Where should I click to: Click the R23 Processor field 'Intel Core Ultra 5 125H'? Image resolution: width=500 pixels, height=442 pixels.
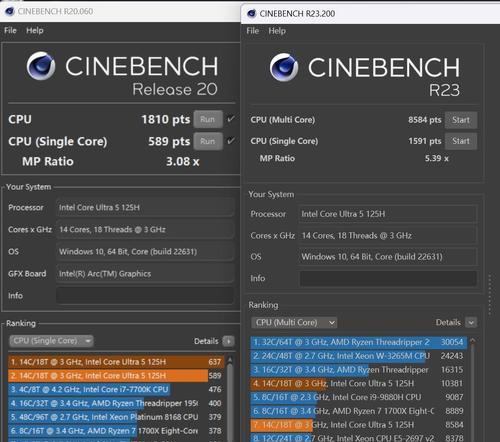[388, 214]
